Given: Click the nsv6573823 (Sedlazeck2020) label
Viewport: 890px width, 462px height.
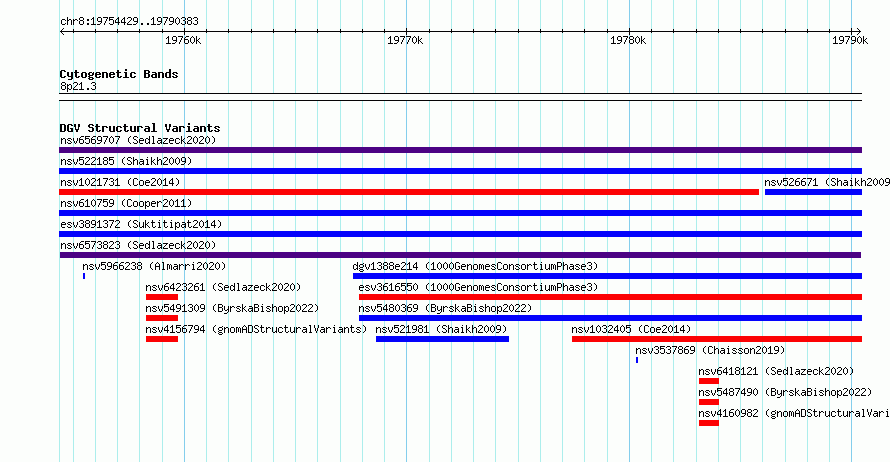Looking at the screenshot, I should tap(138, 245).
